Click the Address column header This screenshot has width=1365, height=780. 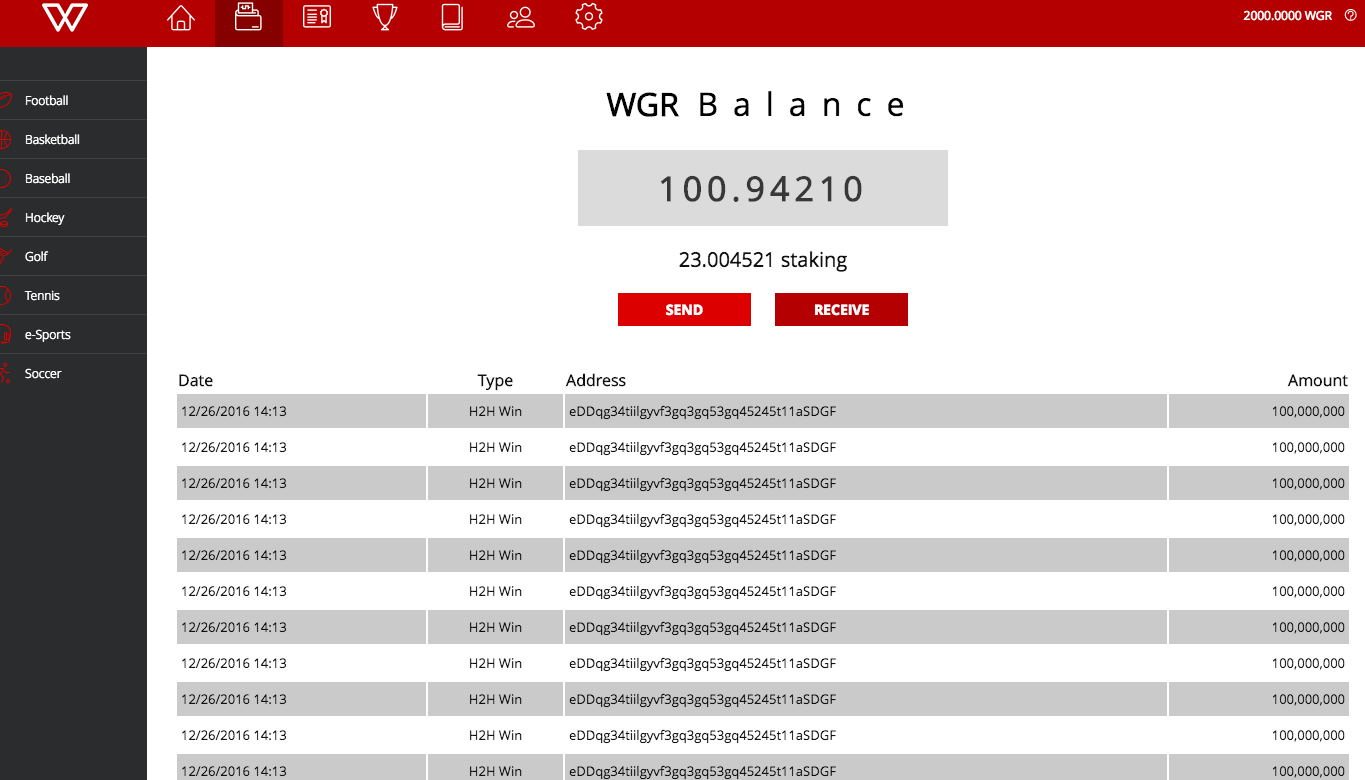596,380
